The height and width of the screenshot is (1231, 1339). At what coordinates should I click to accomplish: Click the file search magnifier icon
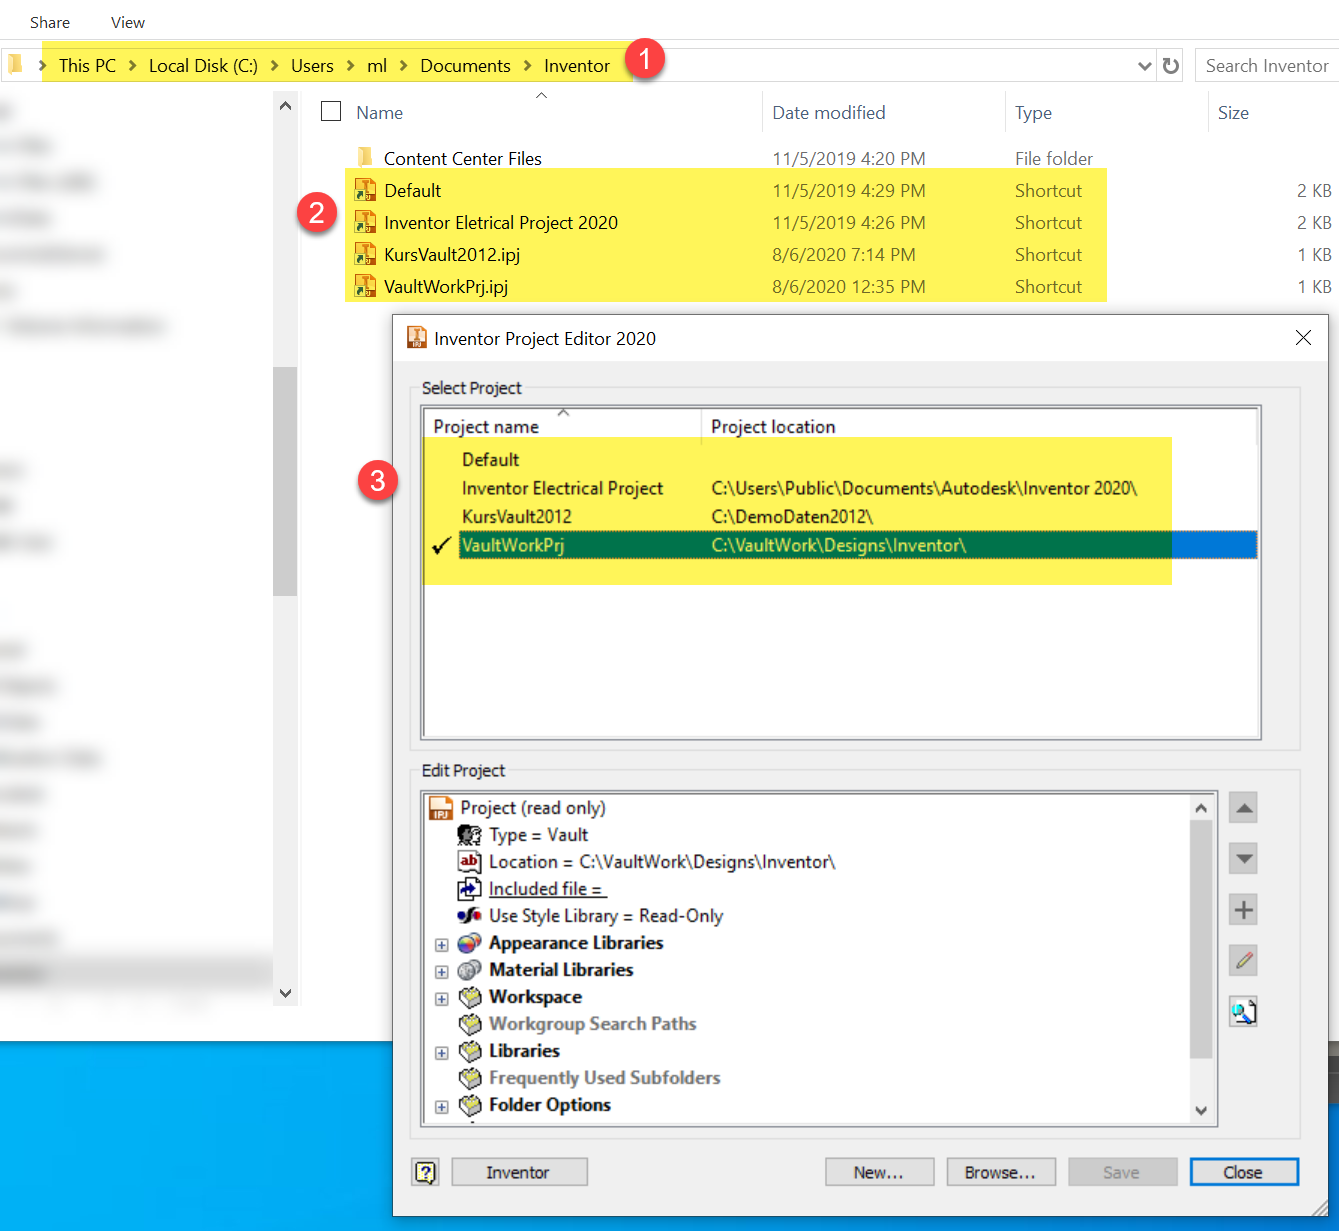tap(1243, 1011)
